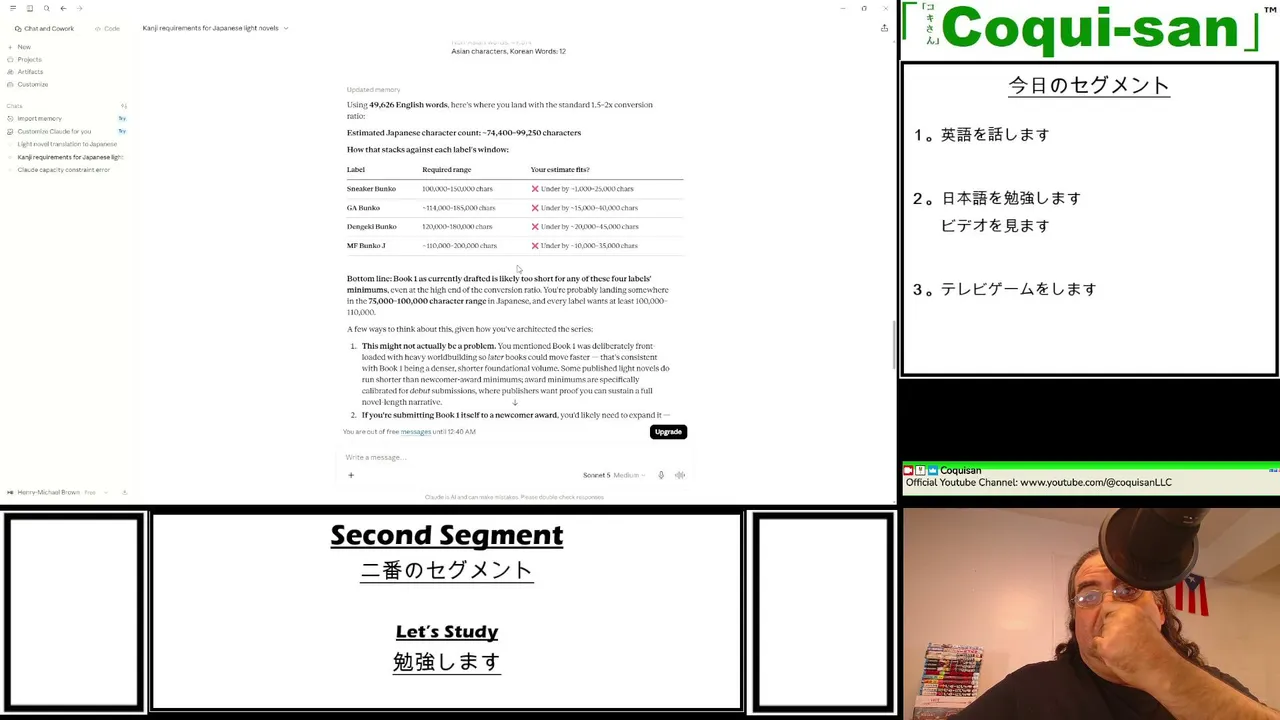Screen dimensions: 1280x720
Task: Click the plus attachment icon in composer
Action: click(351, 475)
